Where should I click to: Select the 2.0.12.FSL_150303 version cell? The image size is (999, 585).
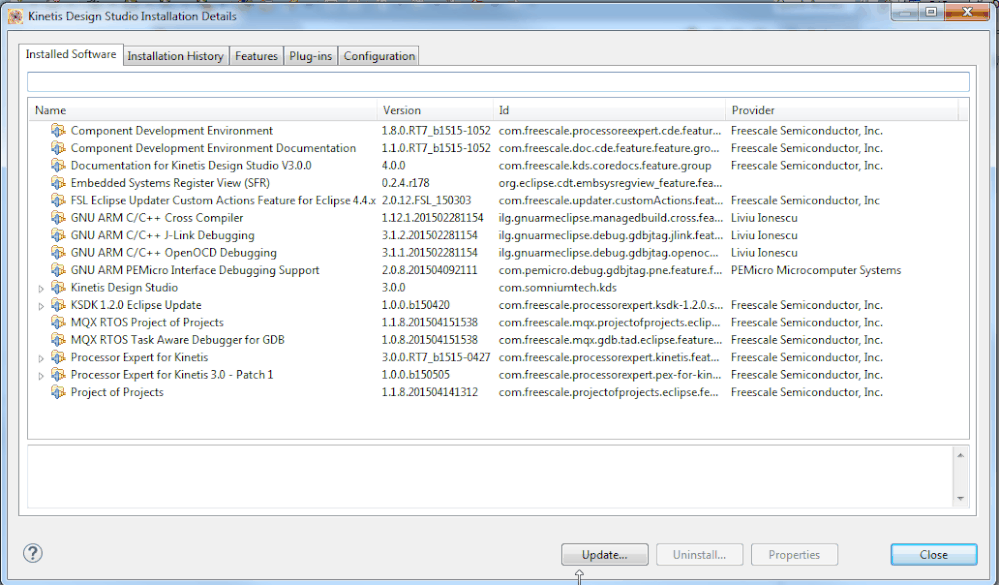click(x=426, y=200)
